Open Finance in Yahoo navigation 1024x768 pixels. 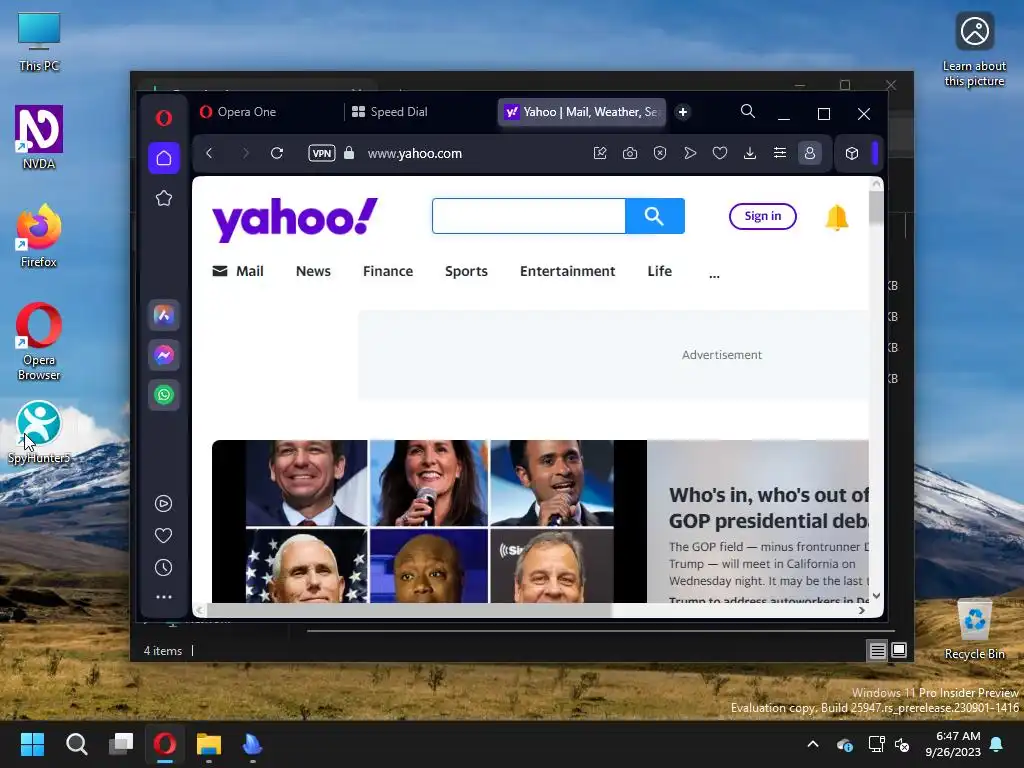point(388,271)
